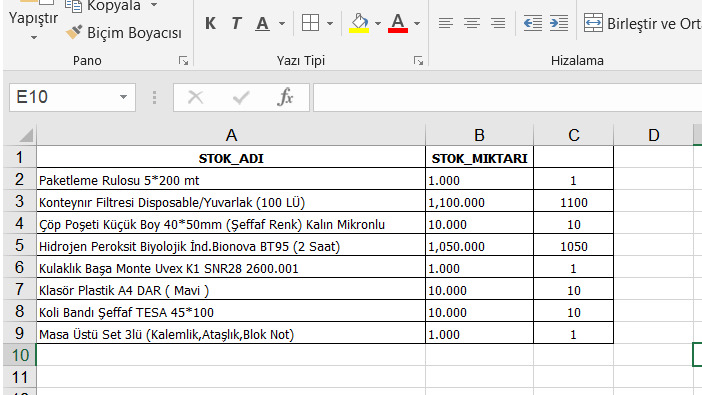Select Biçim Boyacısı format painter
This screenshot has height=395, width=702.
[124, 33]
